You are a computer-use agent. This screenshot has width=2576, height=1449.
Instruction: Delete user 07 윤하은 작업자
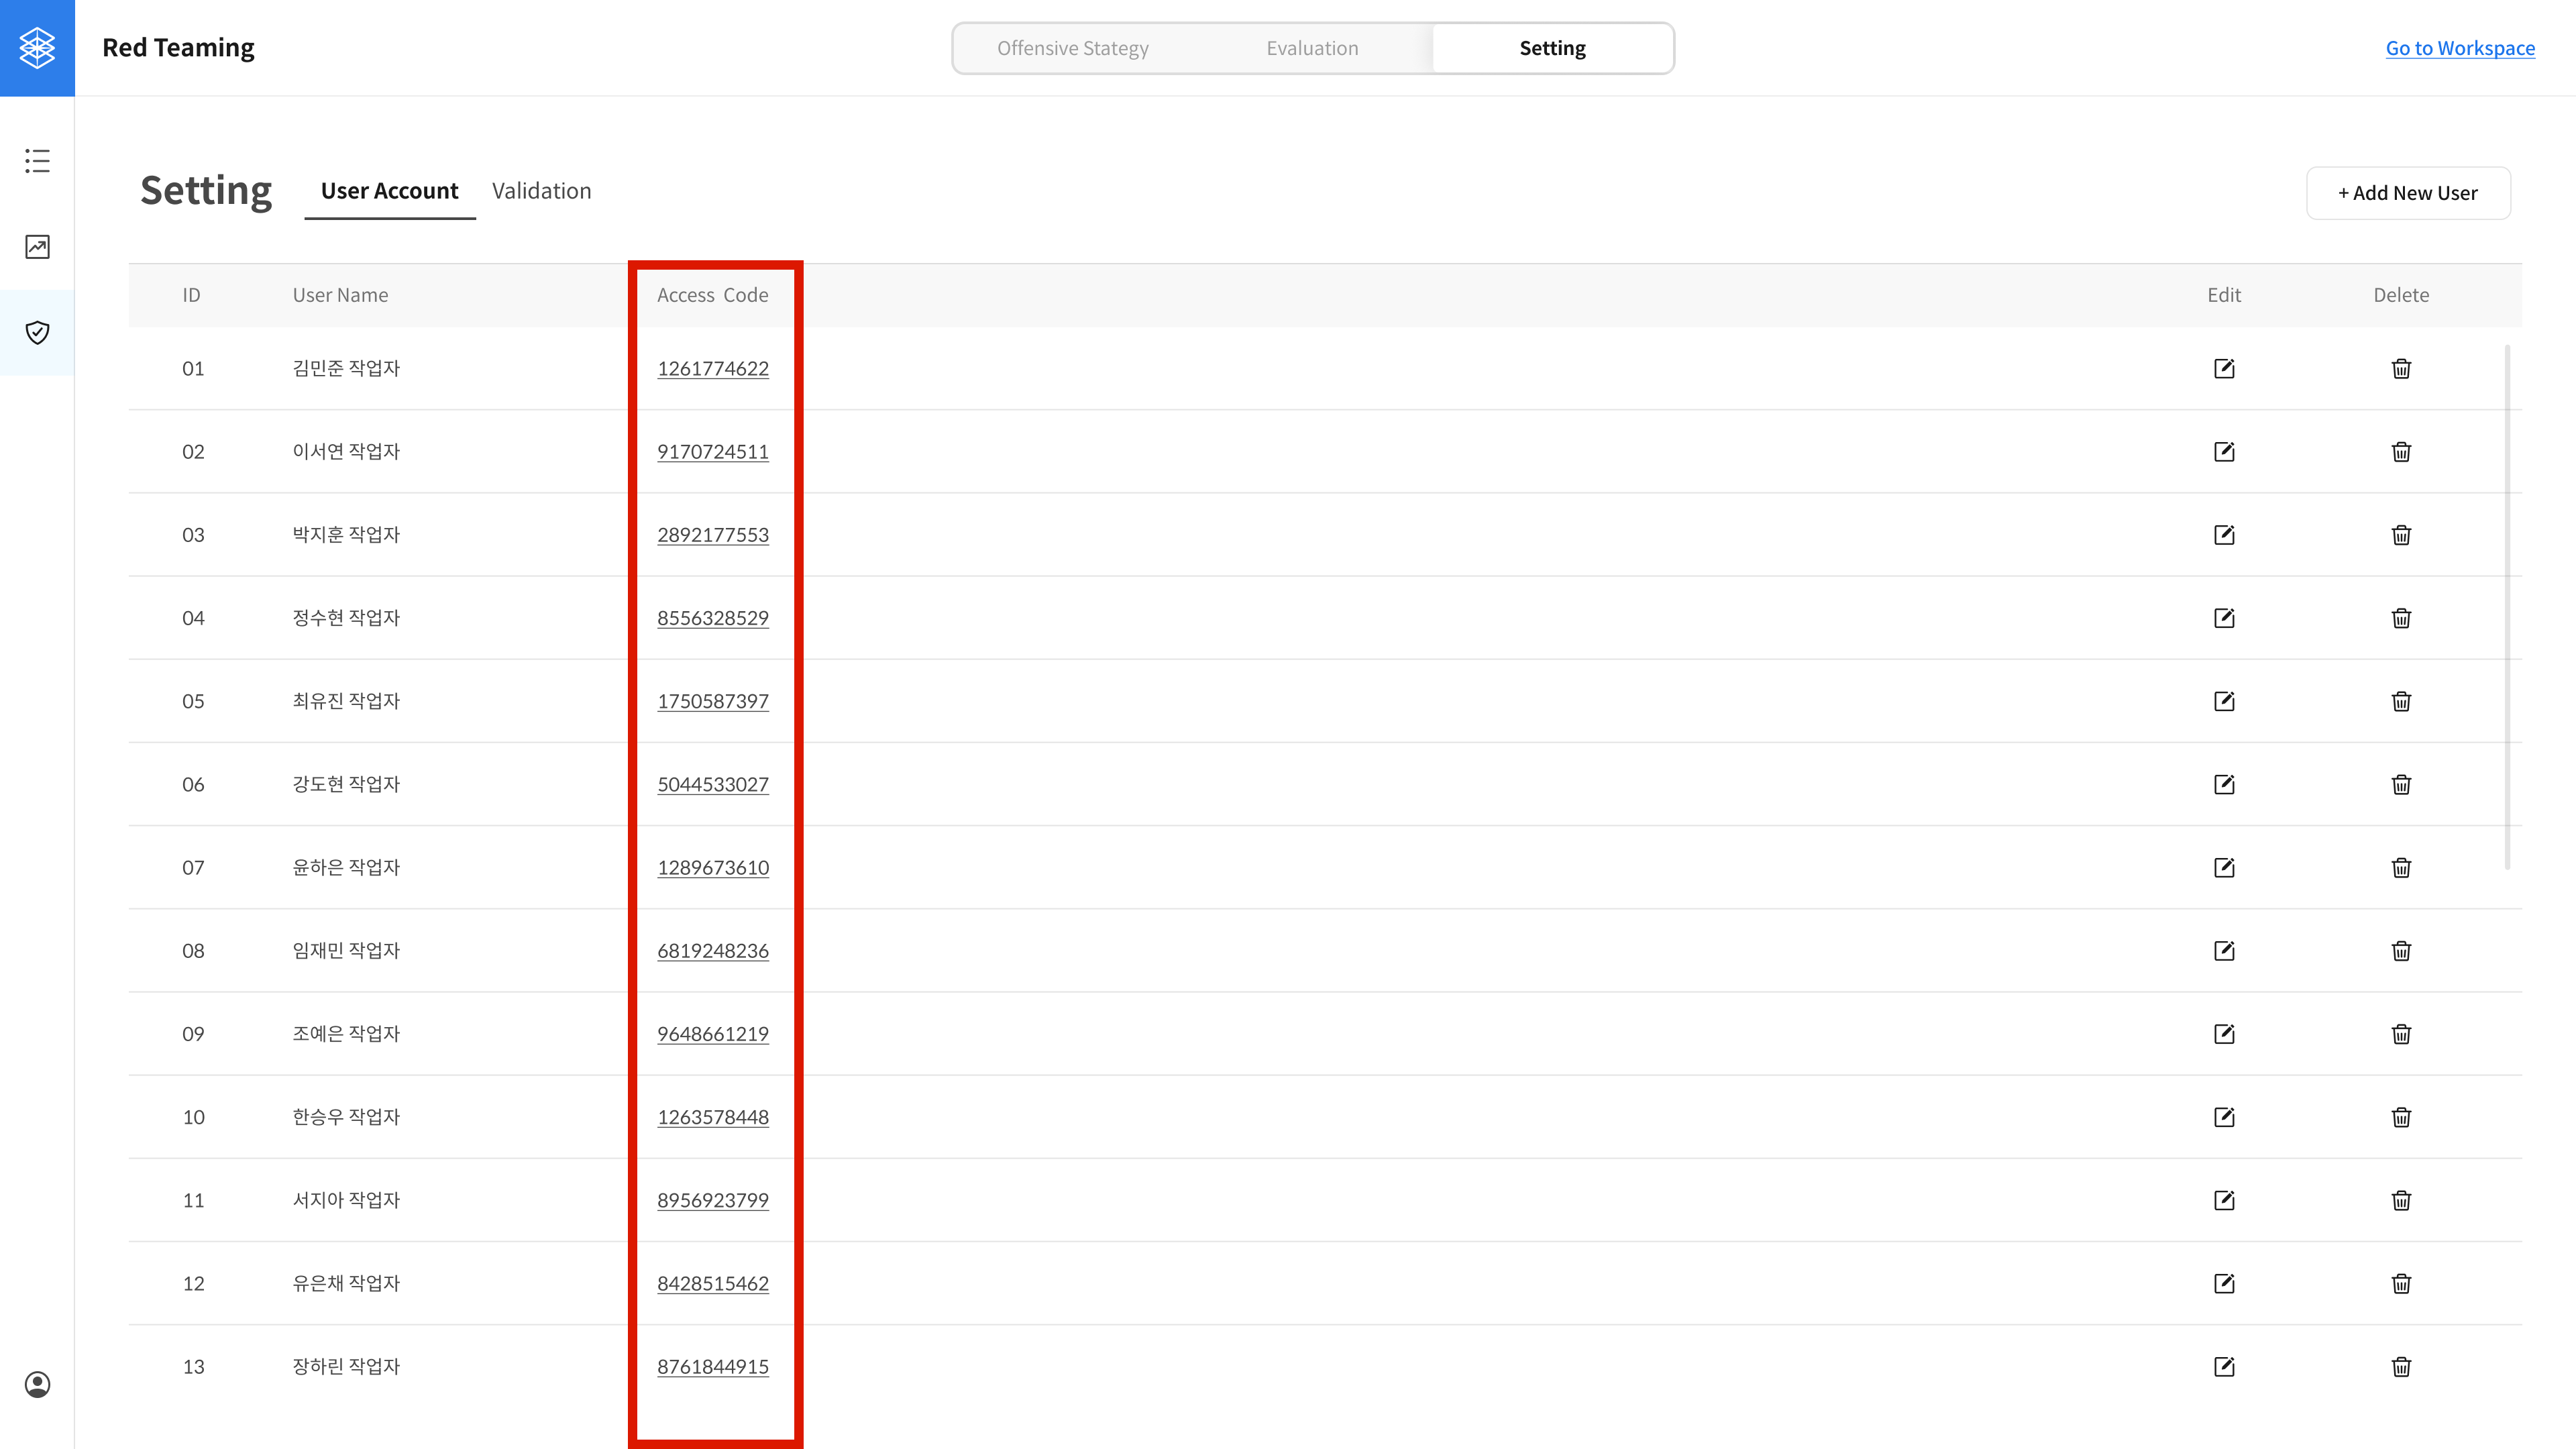tap(2401, 868)
